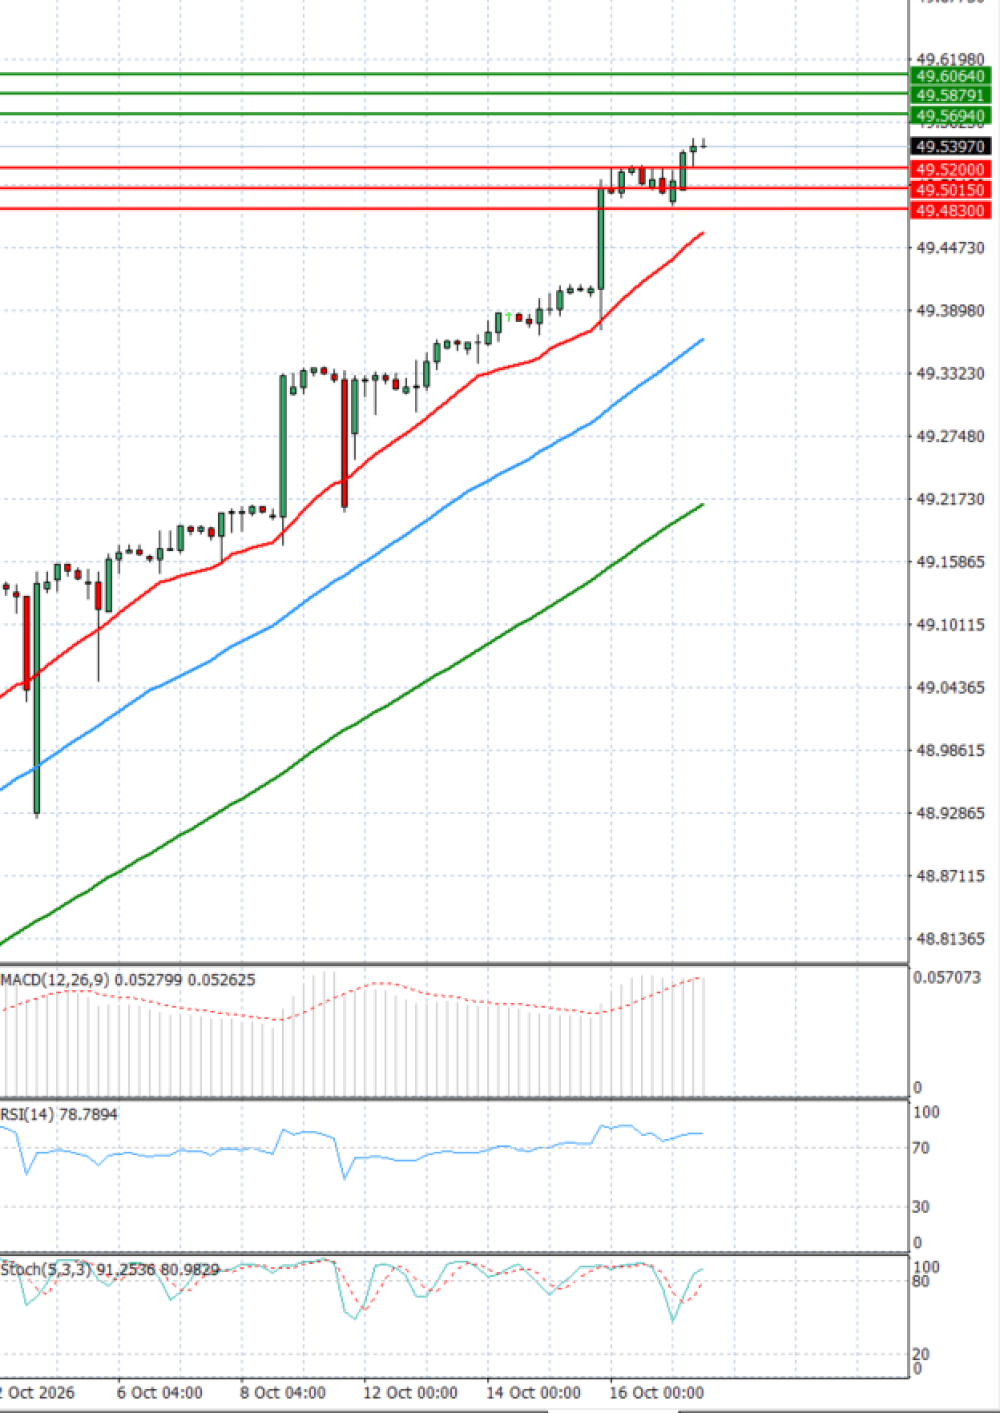This screenshot has width=1000, height=1413.
Task: Click the green 49.58791 price label
Action: point(950,96)
